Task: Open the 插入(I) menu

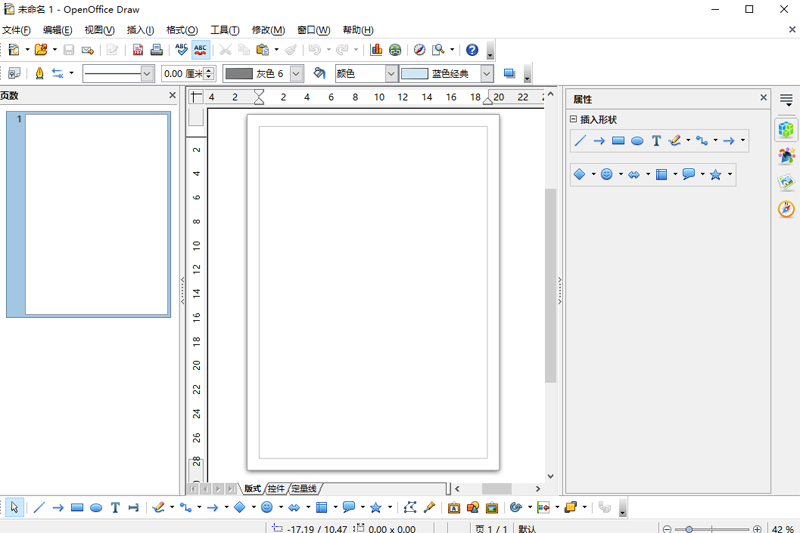Action: pos(140,30)
